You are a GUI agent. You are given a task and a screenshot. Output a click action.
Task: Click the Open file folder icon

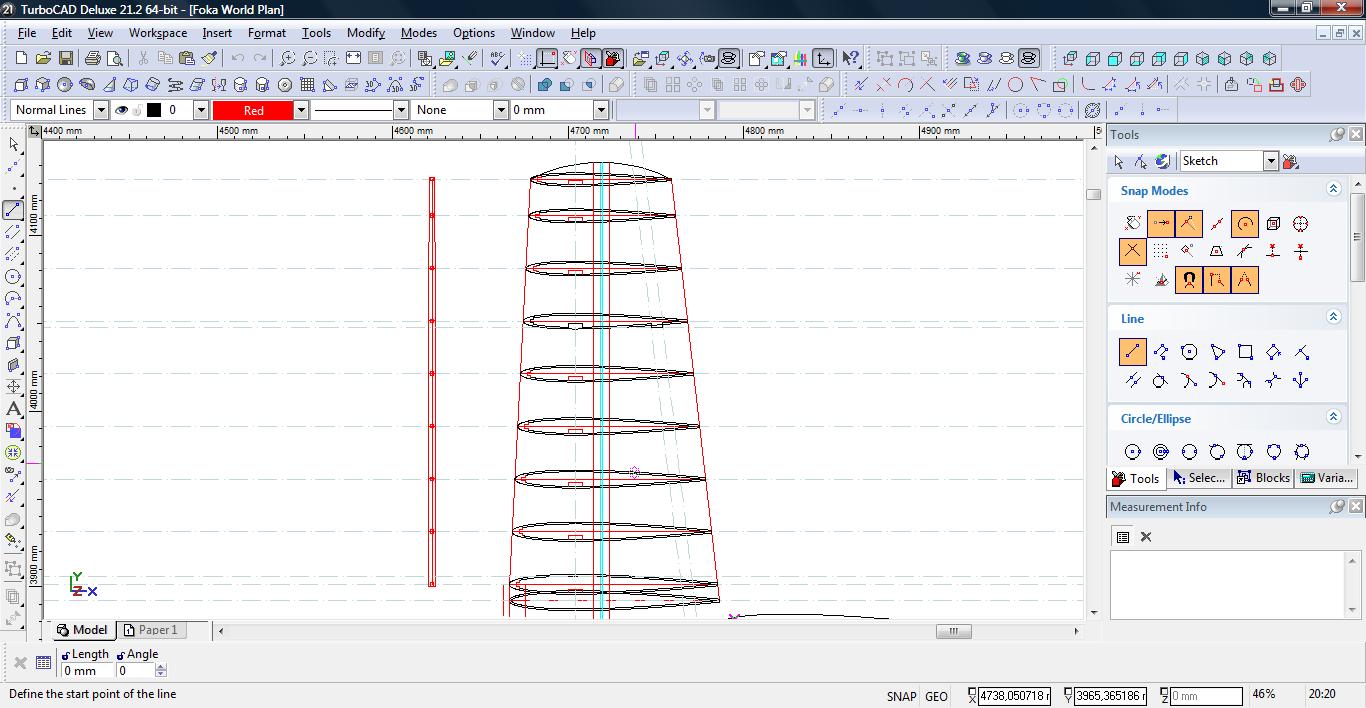point(44,59)
